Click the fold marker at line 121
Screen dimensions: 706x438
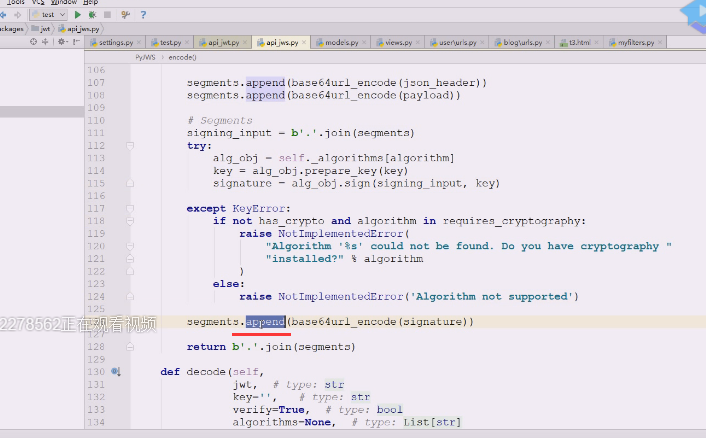coord(130,259)
